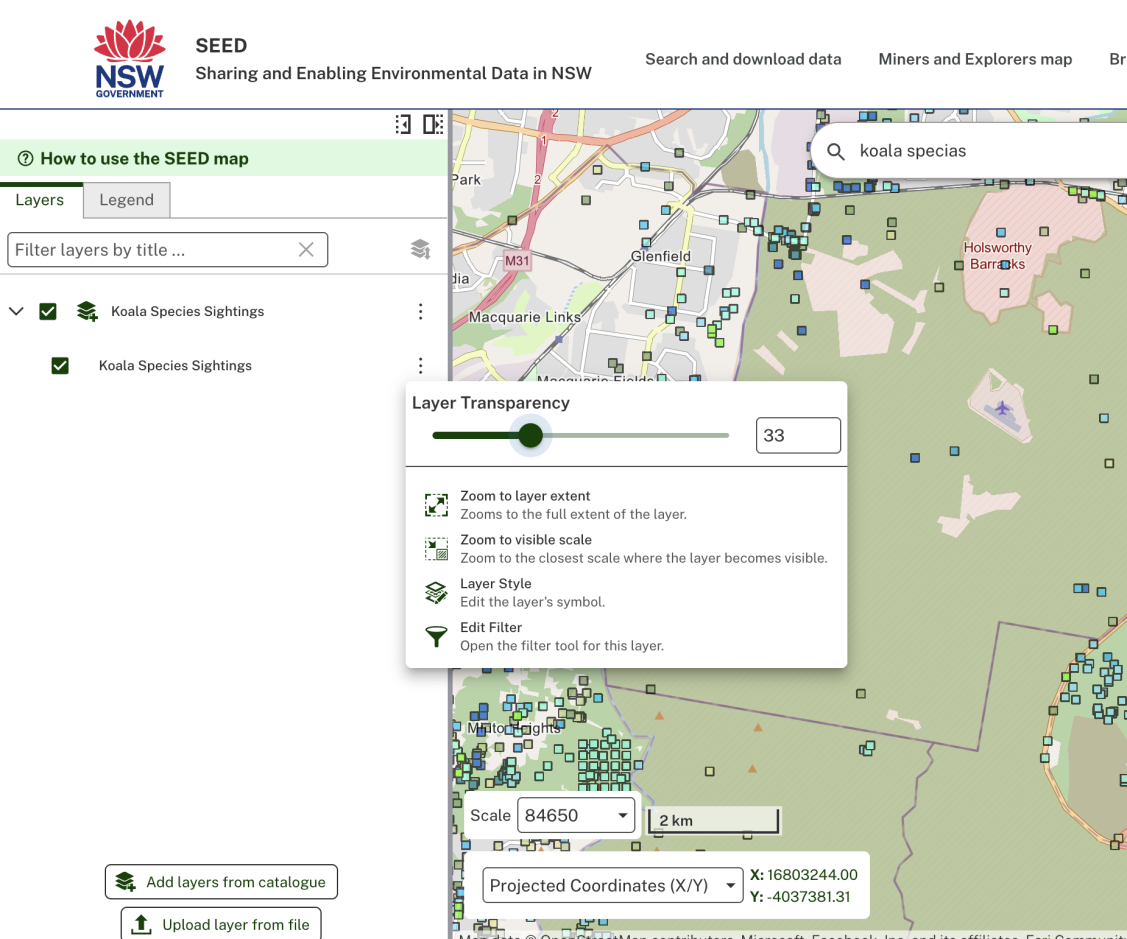Open How to use the SEED map
This screenshot has width=1127, height=939.
144,158
